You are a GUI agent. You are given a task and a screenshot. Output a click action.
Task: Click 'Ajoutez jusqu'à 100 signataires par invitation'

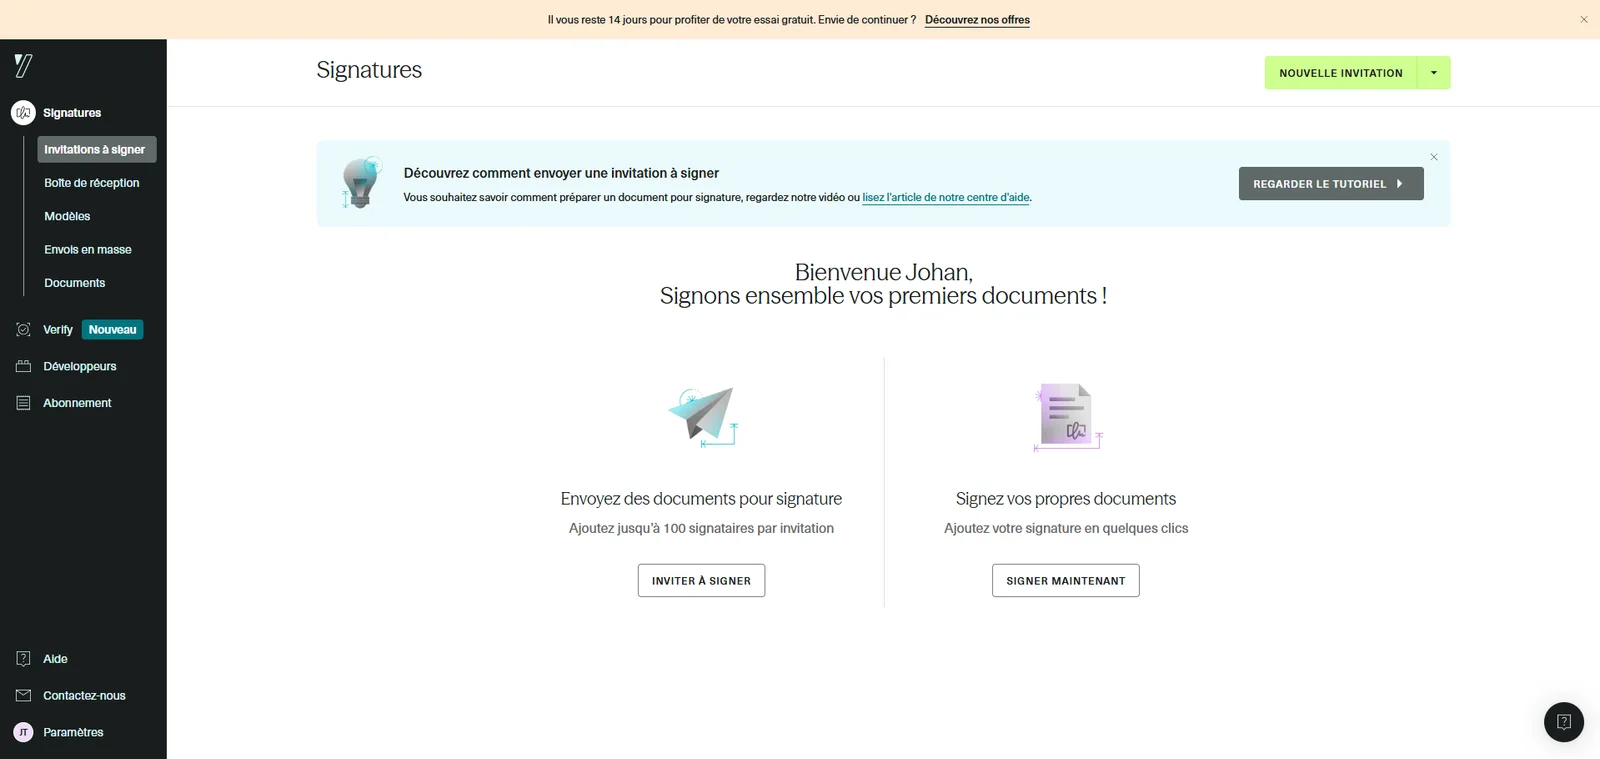point(701,528)
